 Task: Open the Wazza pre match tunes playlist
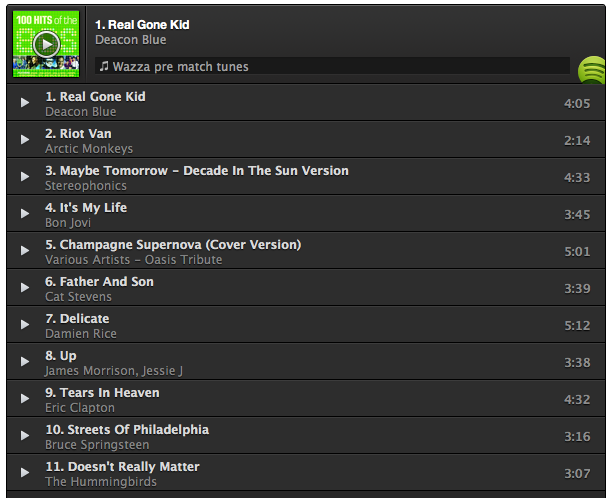coord(180,67)
